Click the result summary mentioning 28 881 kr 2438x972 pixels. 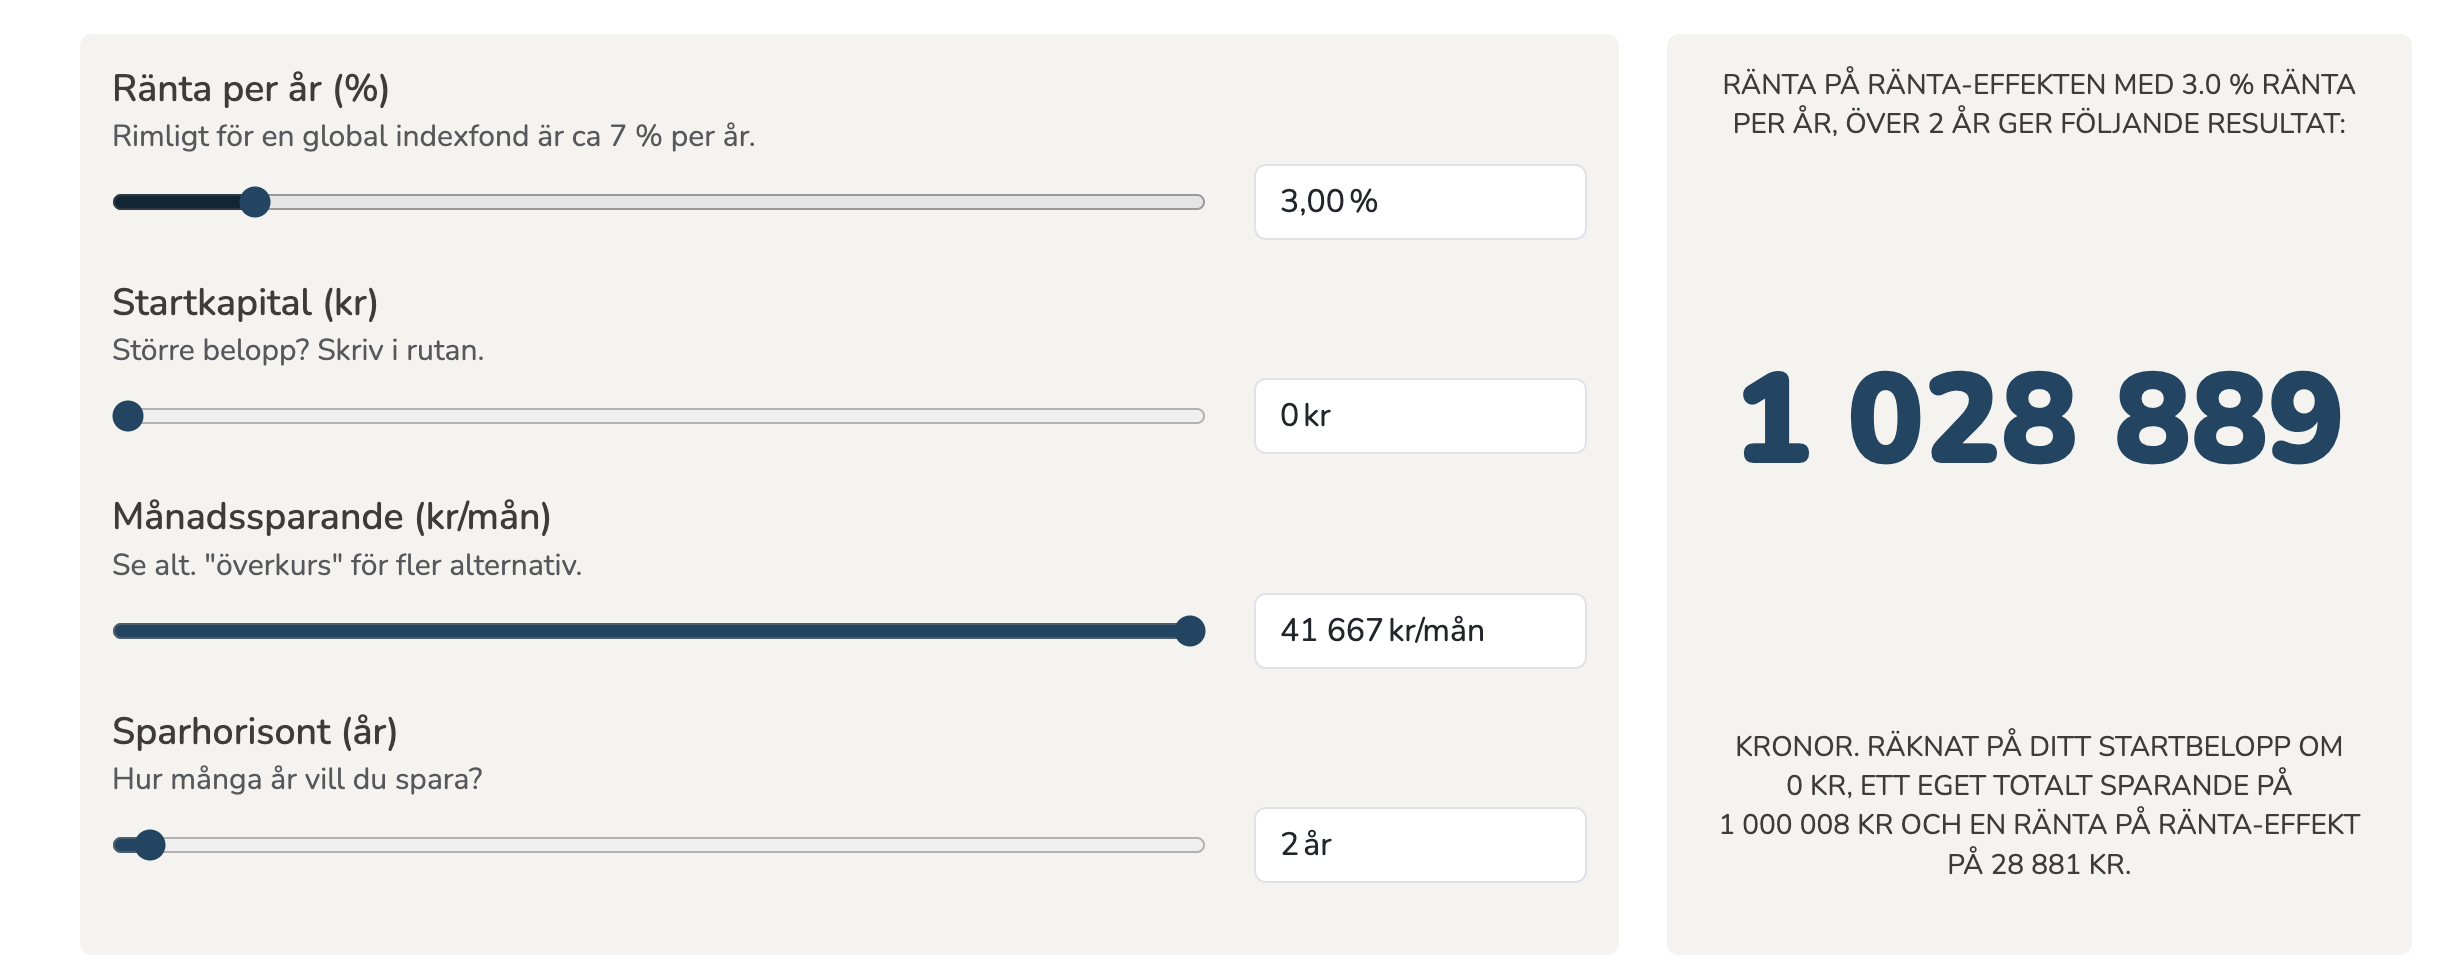pyautogui.click(x=2038, y=805)
